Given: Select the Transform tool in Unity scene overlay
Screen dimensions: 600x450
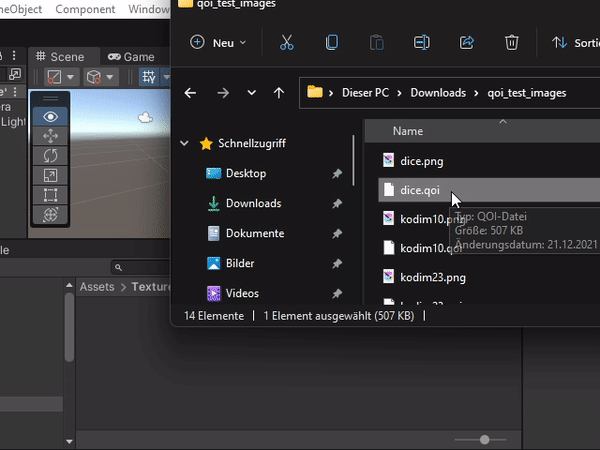Looking at the screenshot, I should point(50,214).
